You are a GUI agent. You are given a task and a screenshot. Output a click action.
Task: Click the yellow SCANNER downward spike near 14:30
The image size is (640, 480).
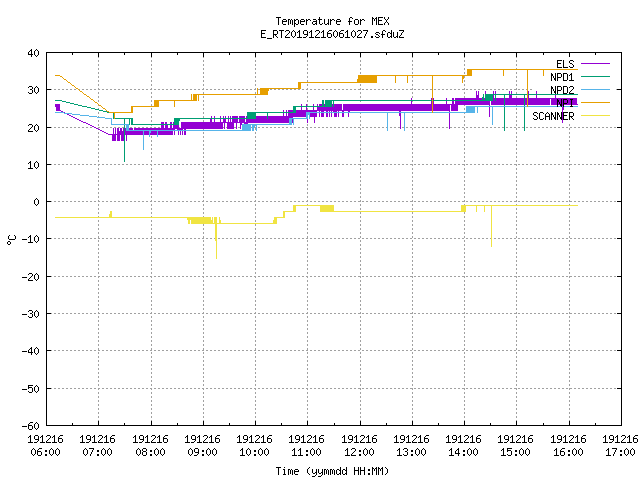491,227
